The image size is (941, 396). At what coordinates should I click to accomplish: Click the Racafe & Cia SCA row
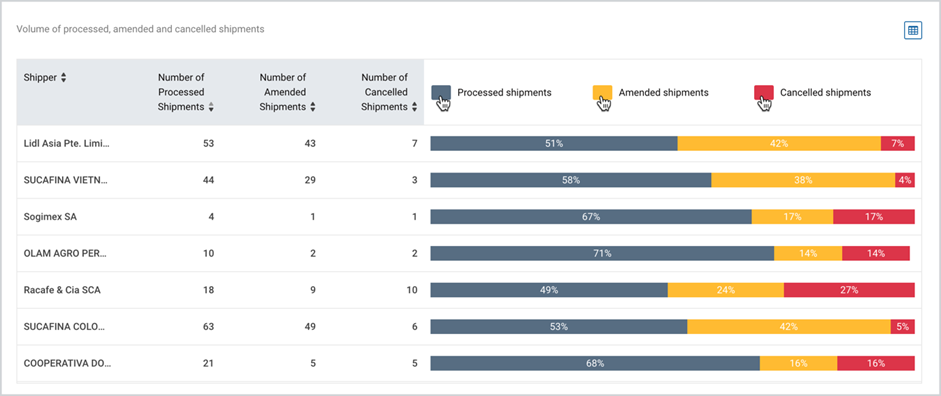(220, 290)
